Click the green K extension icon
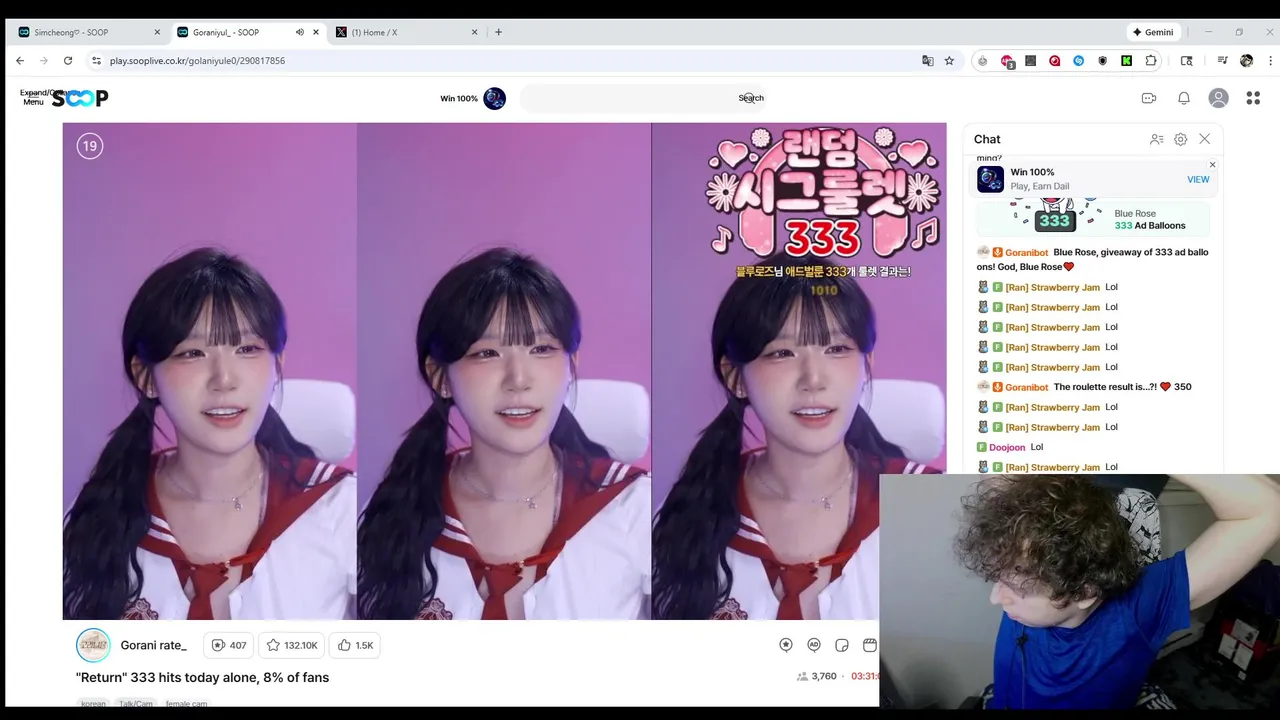1280x720 pixels. click(x=1126, y=61)
